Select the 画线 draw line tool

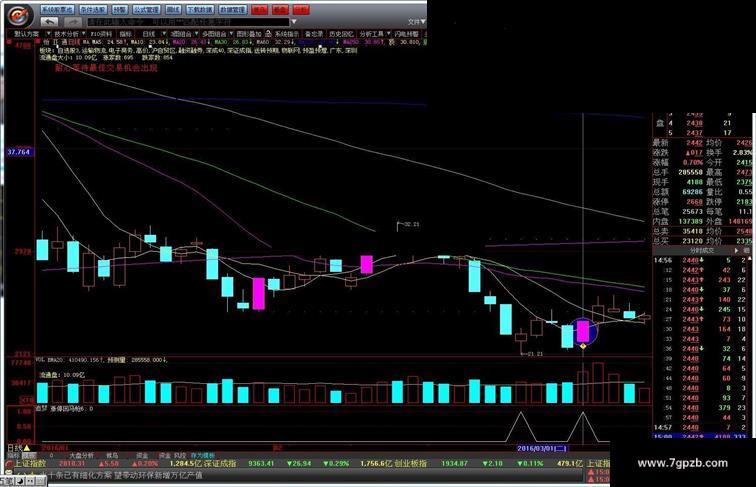click(x=173, y=10)
